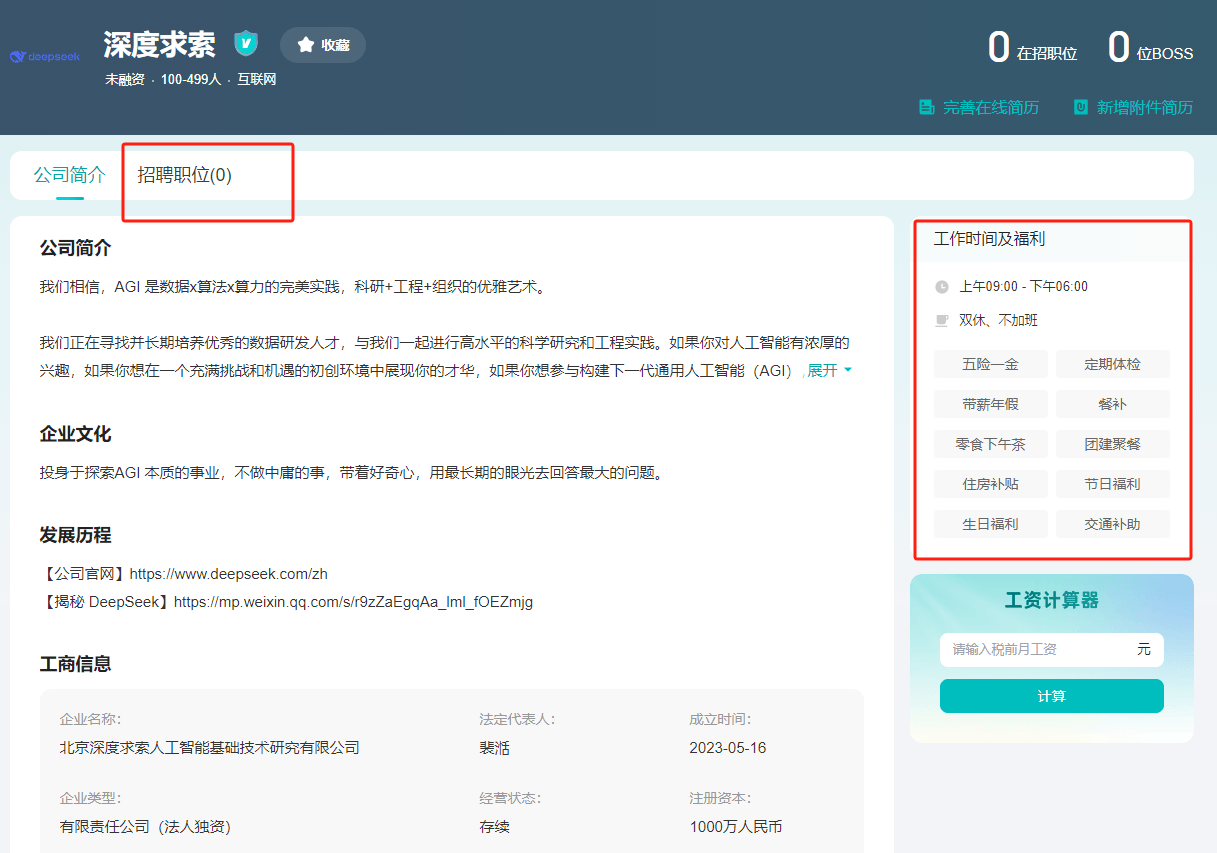Click the 发展历程 section heading

point(75,535)
